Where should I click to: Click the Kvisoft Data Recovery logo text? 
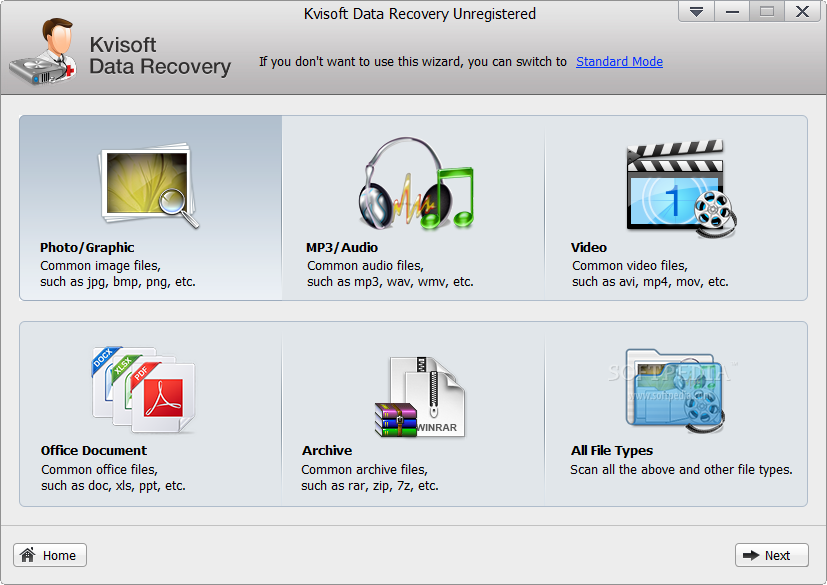click(x=160, y=56)
